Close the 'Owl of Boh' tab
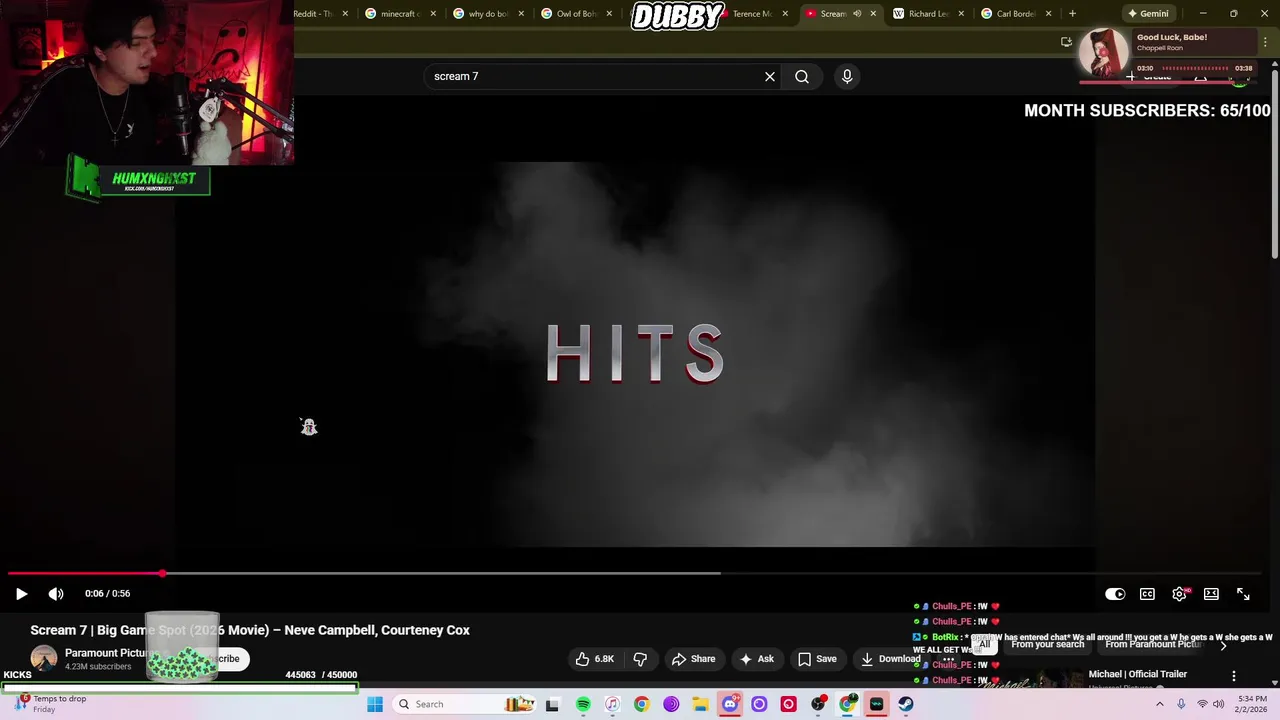 point(609,14)
